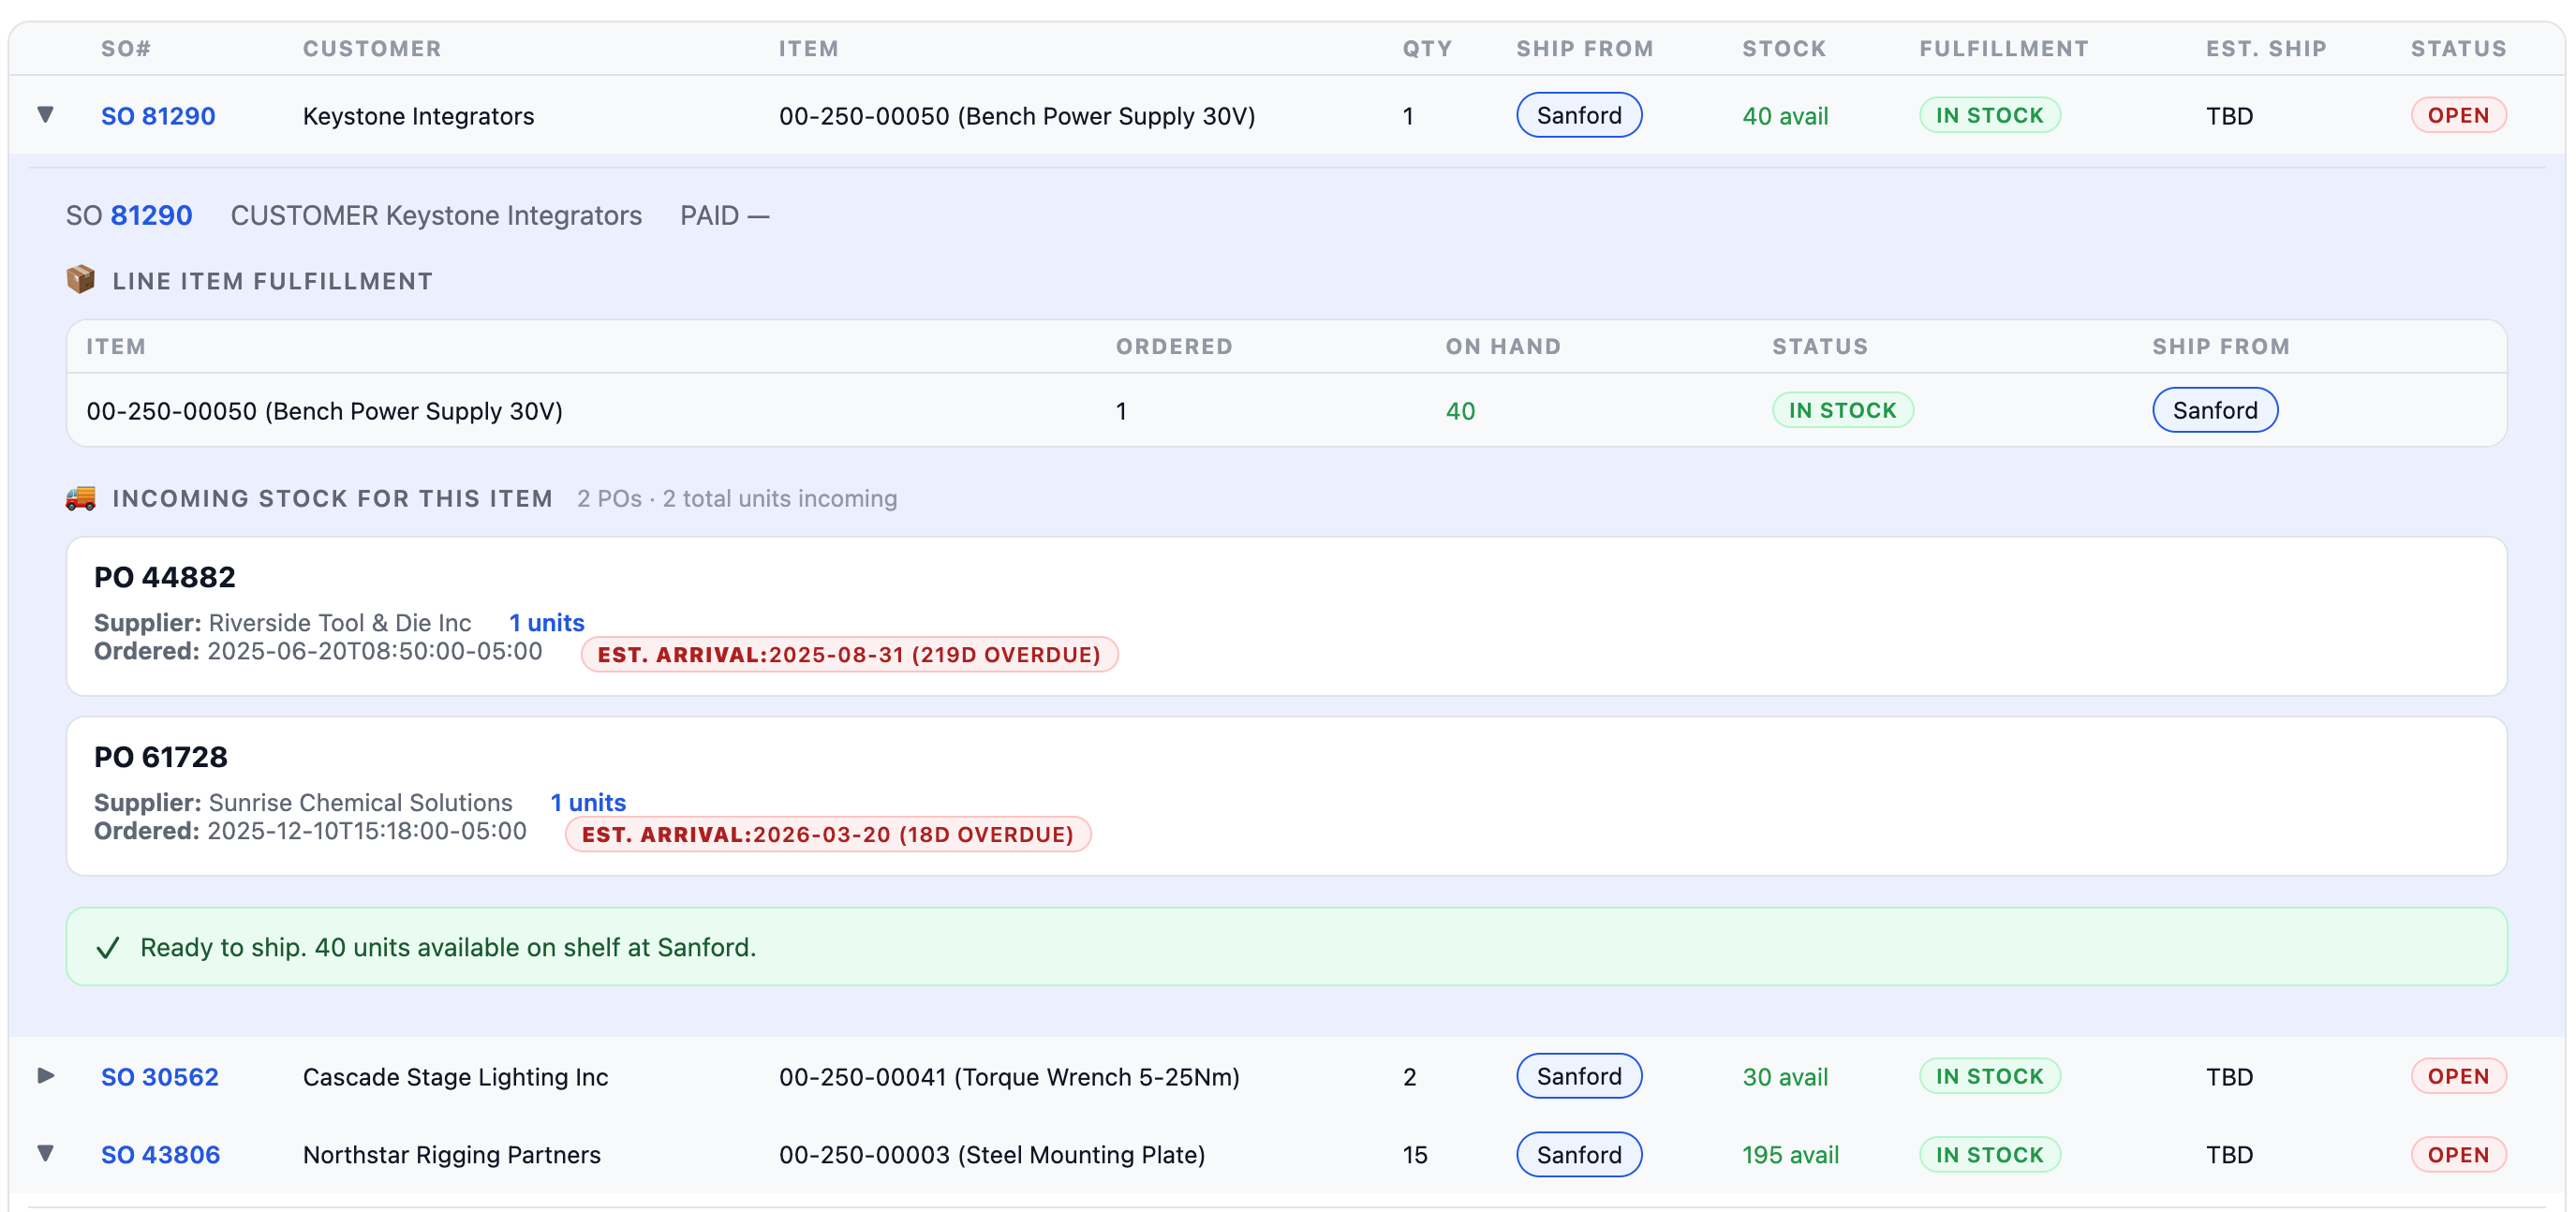Click Keystone Integrators in SO 81290 row

coord(419,116)
